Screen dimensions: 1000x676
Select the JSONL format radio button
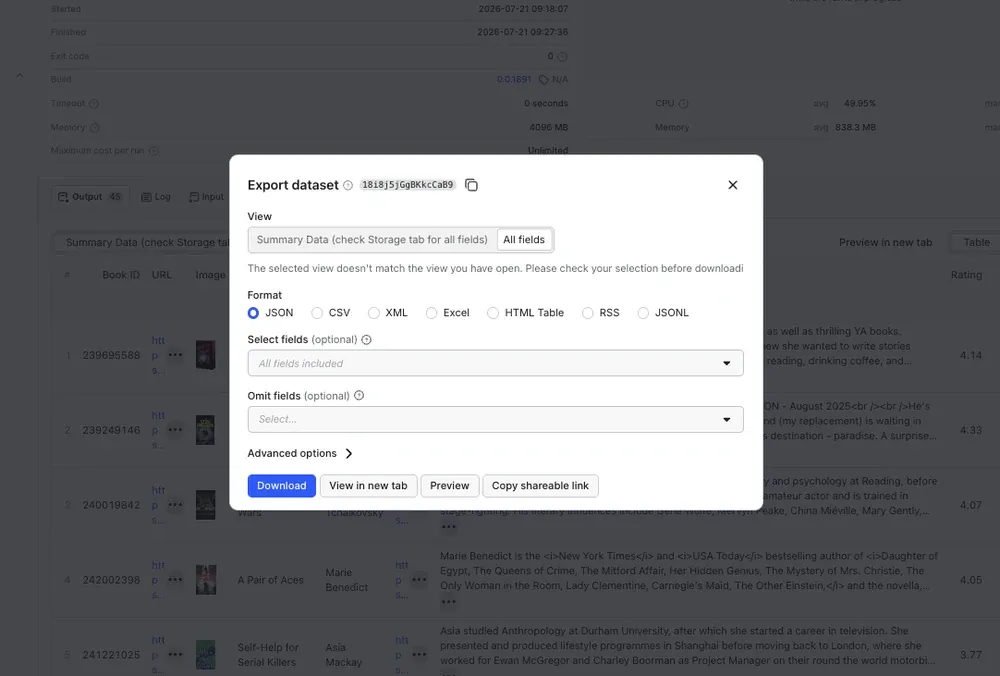click(643, 313)
